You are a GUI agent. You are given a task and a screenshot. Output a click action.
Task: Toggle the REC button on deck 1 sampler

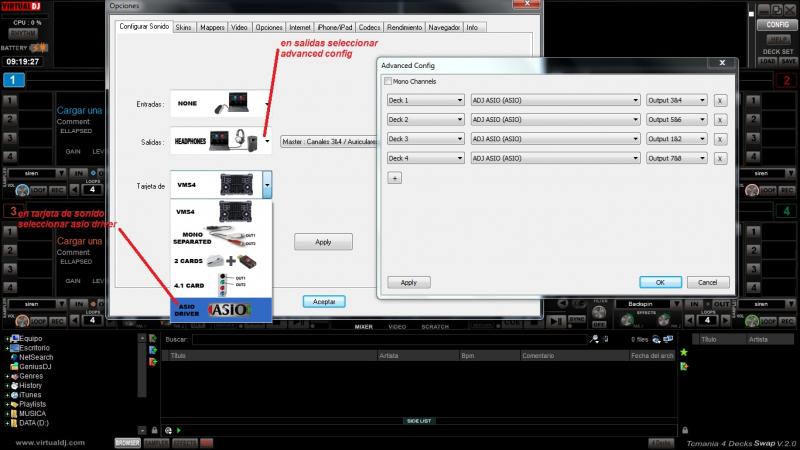57,190
